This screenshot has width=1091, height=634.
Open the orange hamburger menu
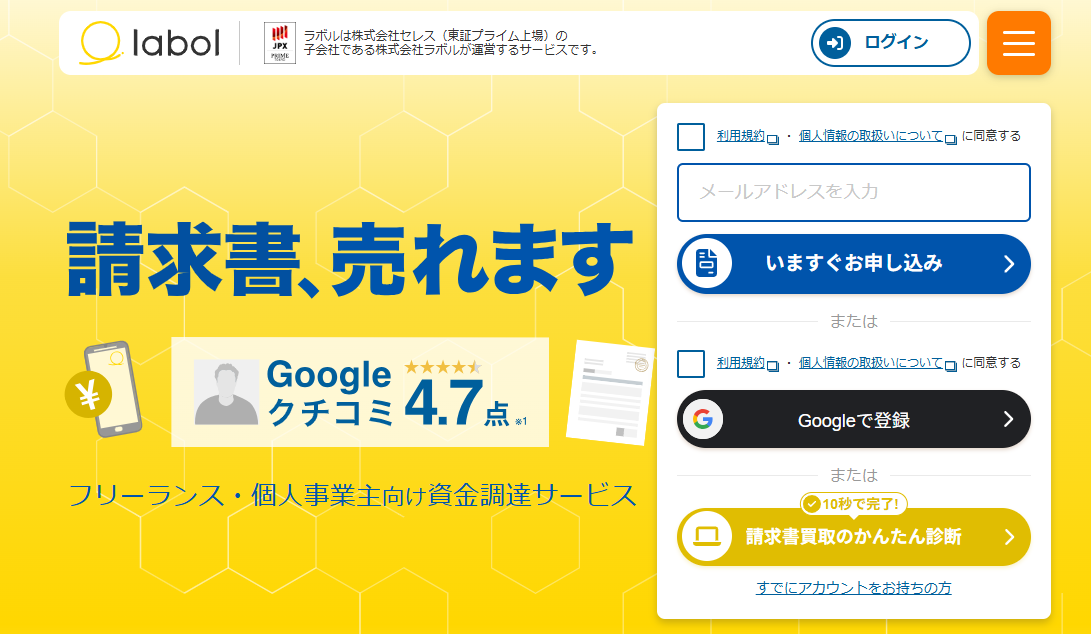coord(1019,43)
